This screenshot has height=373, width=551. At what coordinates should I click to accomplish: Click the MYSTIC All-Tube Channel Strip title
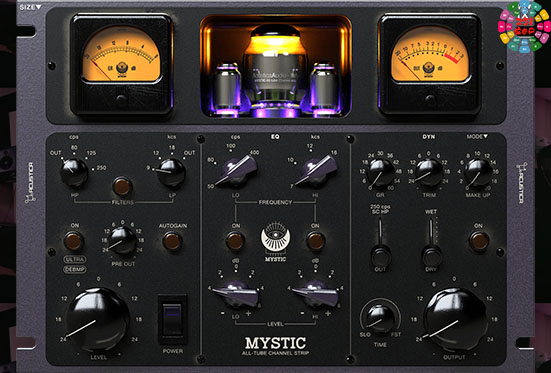click(276, 346)
